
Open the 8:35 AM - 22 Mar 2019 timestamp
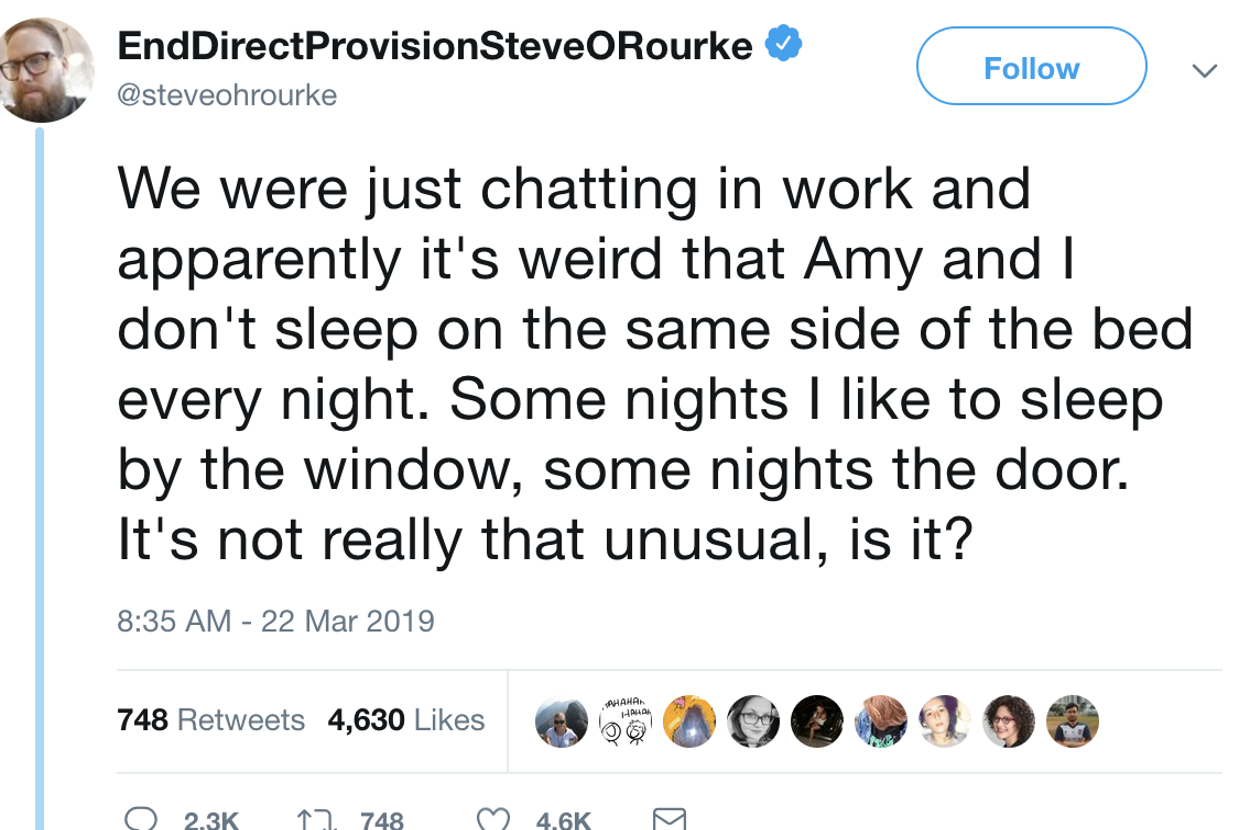point(276,621)
